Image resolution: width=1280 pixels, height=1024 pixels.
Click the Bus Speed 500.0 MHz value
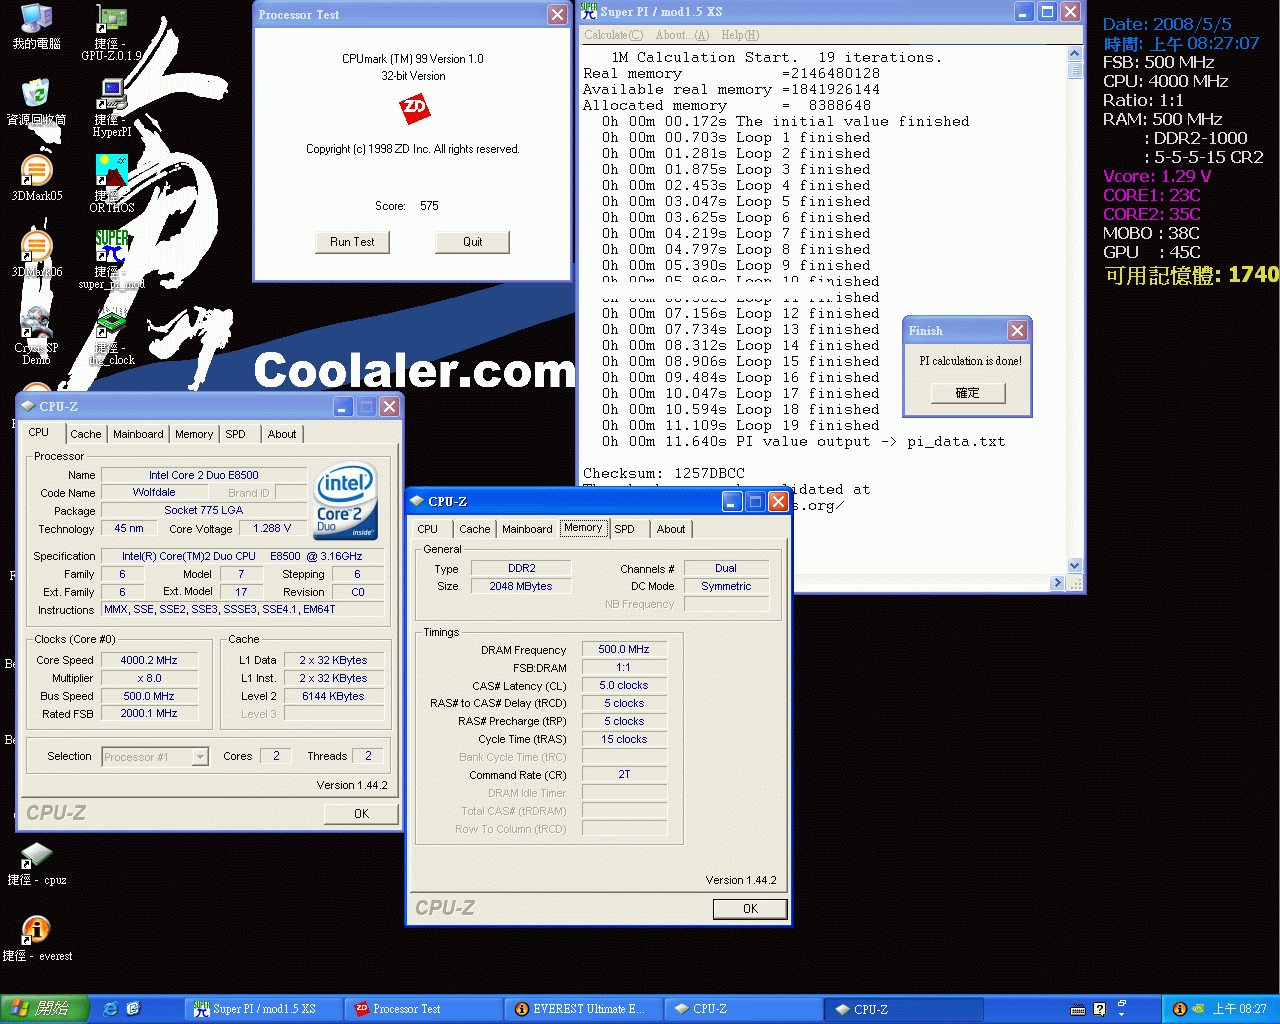(x=149, y=696)
